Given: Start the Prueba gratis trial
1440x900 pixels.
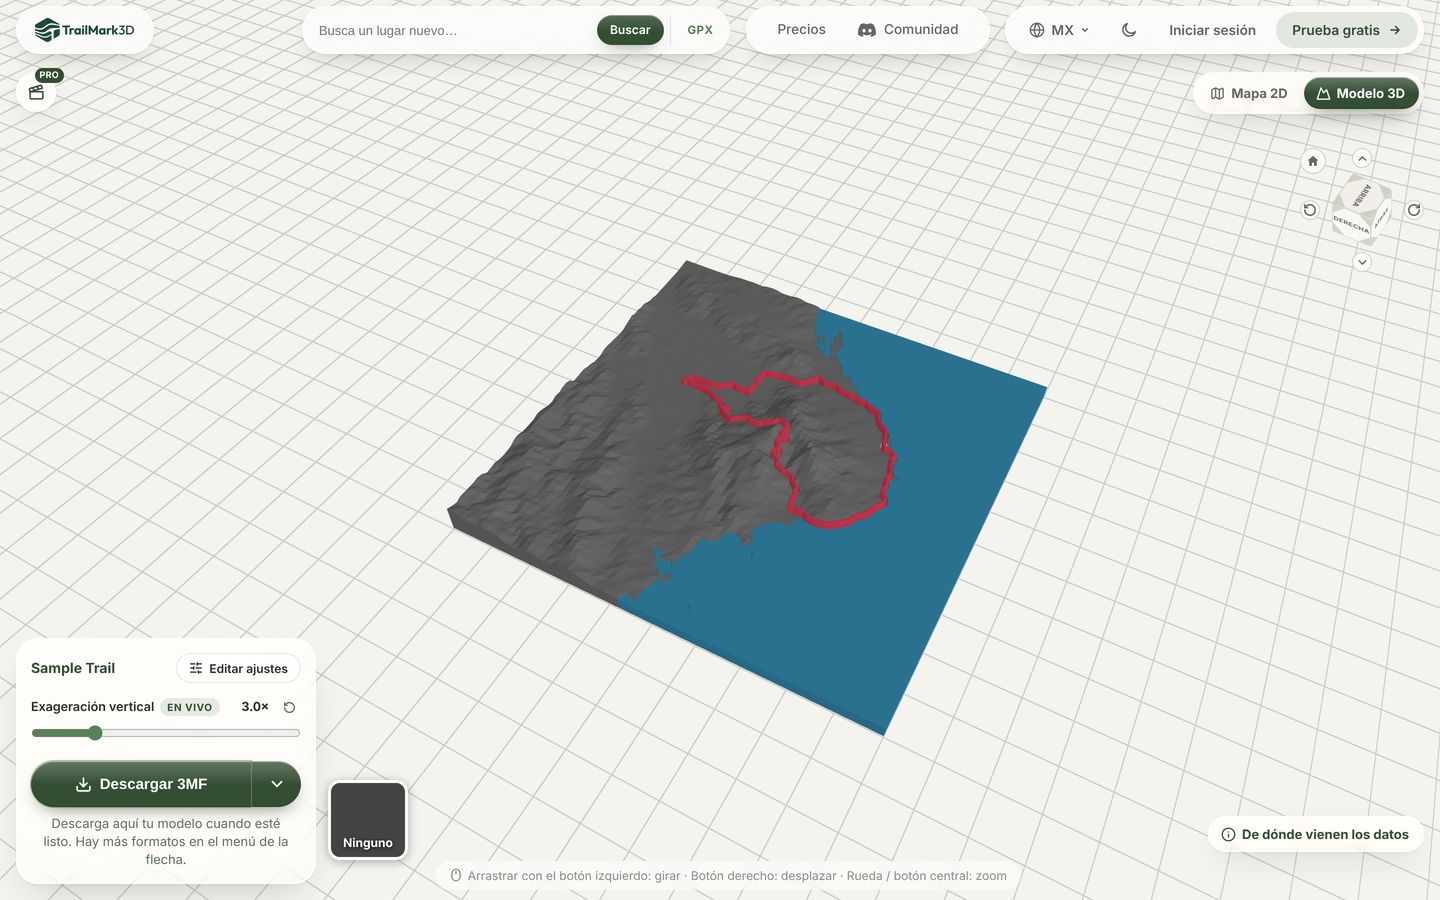Looking at the screenshot, I should pos(1346,30).
